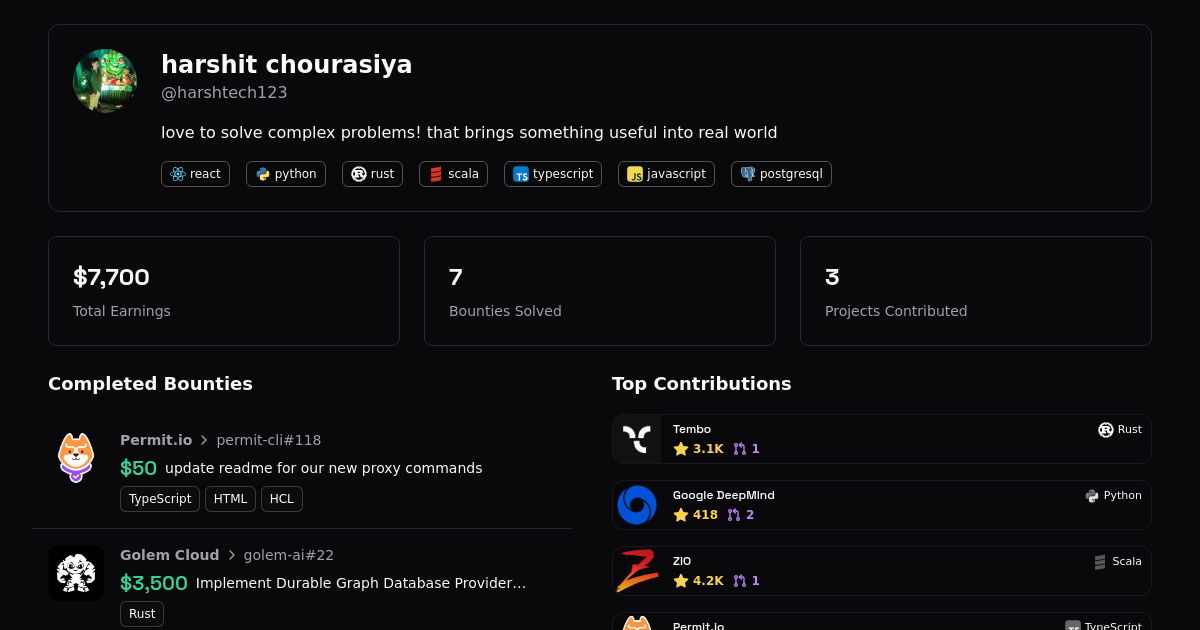Click the React logo icon in skills
The width and height of the screenshot is (1200, 630).
pos(178,174)
